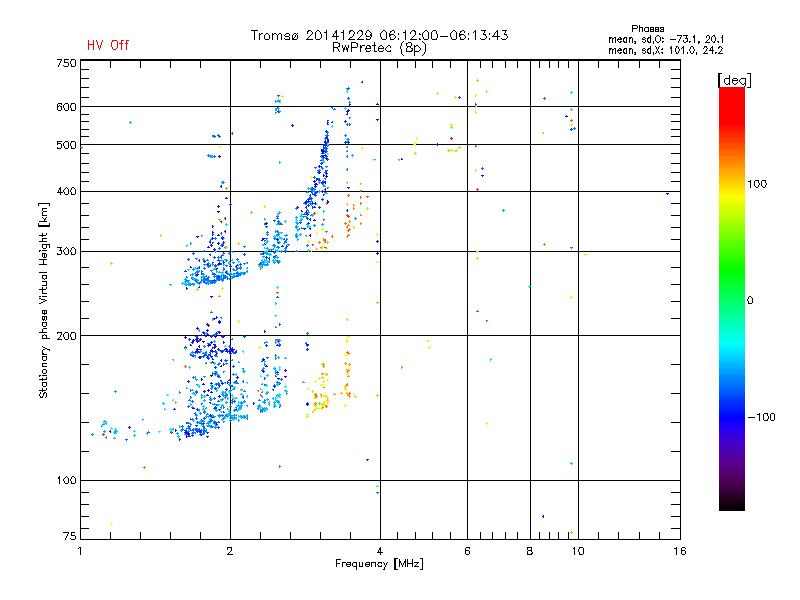This screenshot has width=800, height=600.
Task: Click the y-axis tick label '200'
Action: click(66, 336)
